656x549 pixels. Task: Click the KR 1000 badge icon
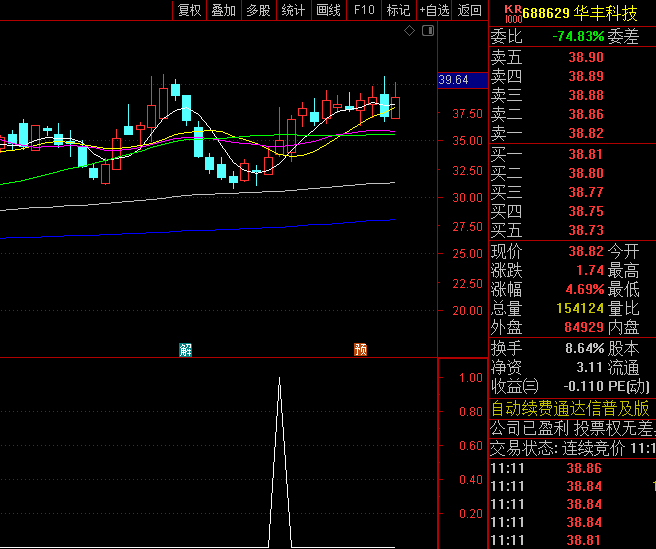[x=513, y=14]
